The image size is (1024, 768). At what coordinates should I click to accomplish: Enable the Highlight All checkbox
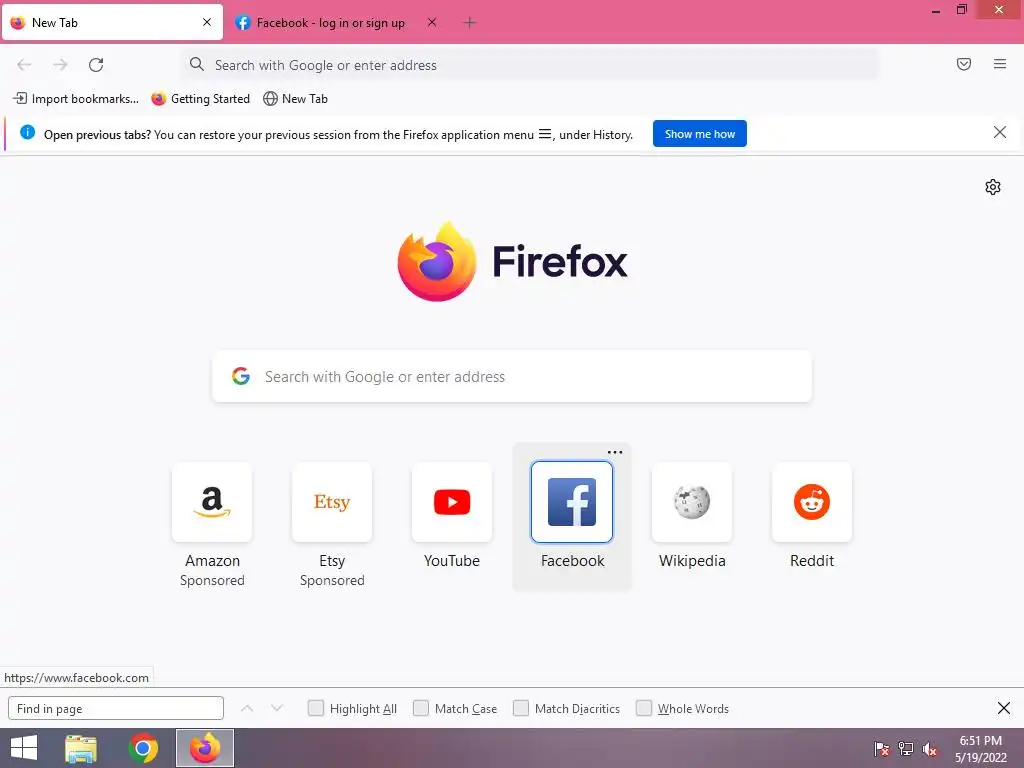pyautogui.click(x=316, y=708)
